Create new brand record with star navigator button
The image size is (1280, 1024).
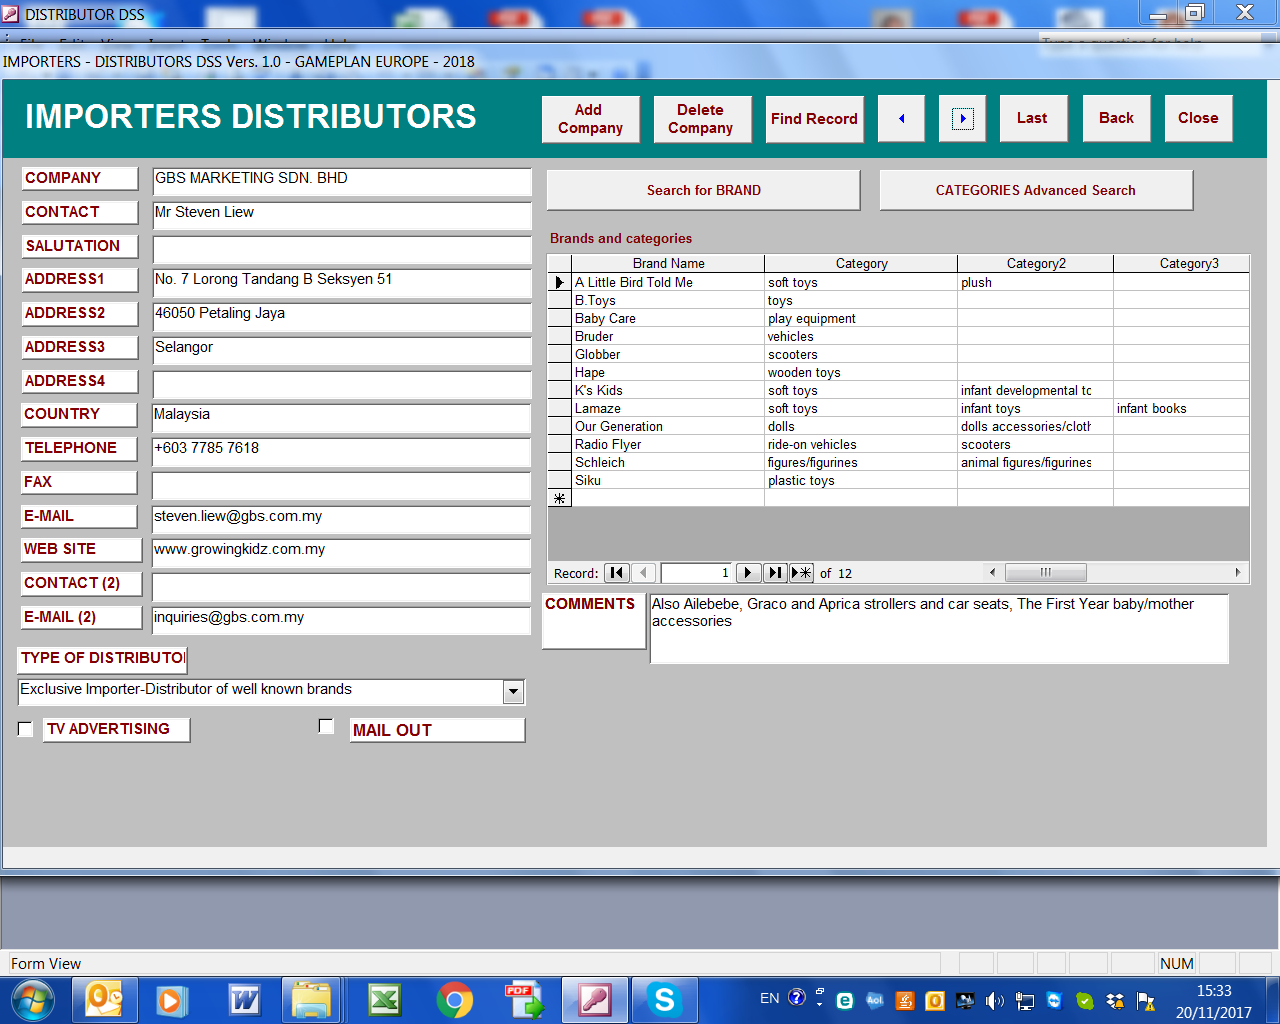tap(802, 573)
